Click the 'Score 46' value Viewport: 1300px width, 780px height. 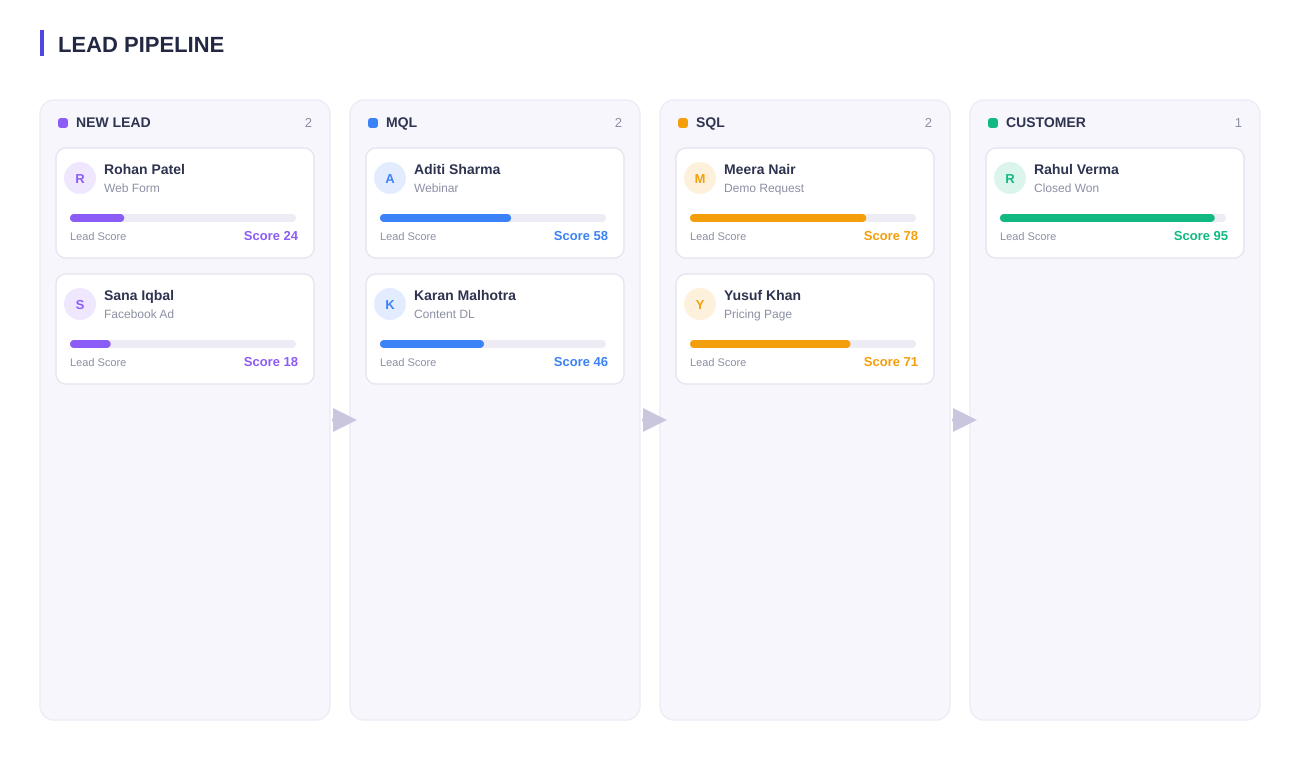[581, 362]
